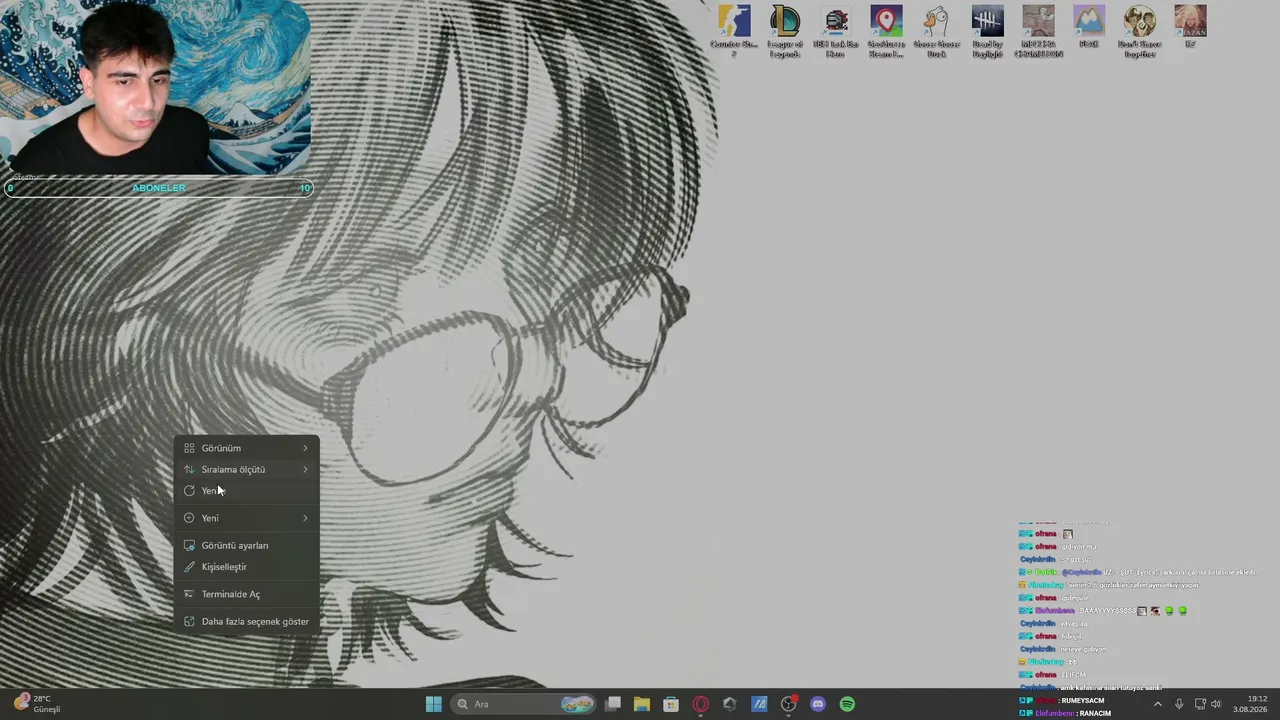The height and width of the screenshot is (720, 1280).
Task: Select Kişiselleştir in the context menu
Action: click(246, 567)
